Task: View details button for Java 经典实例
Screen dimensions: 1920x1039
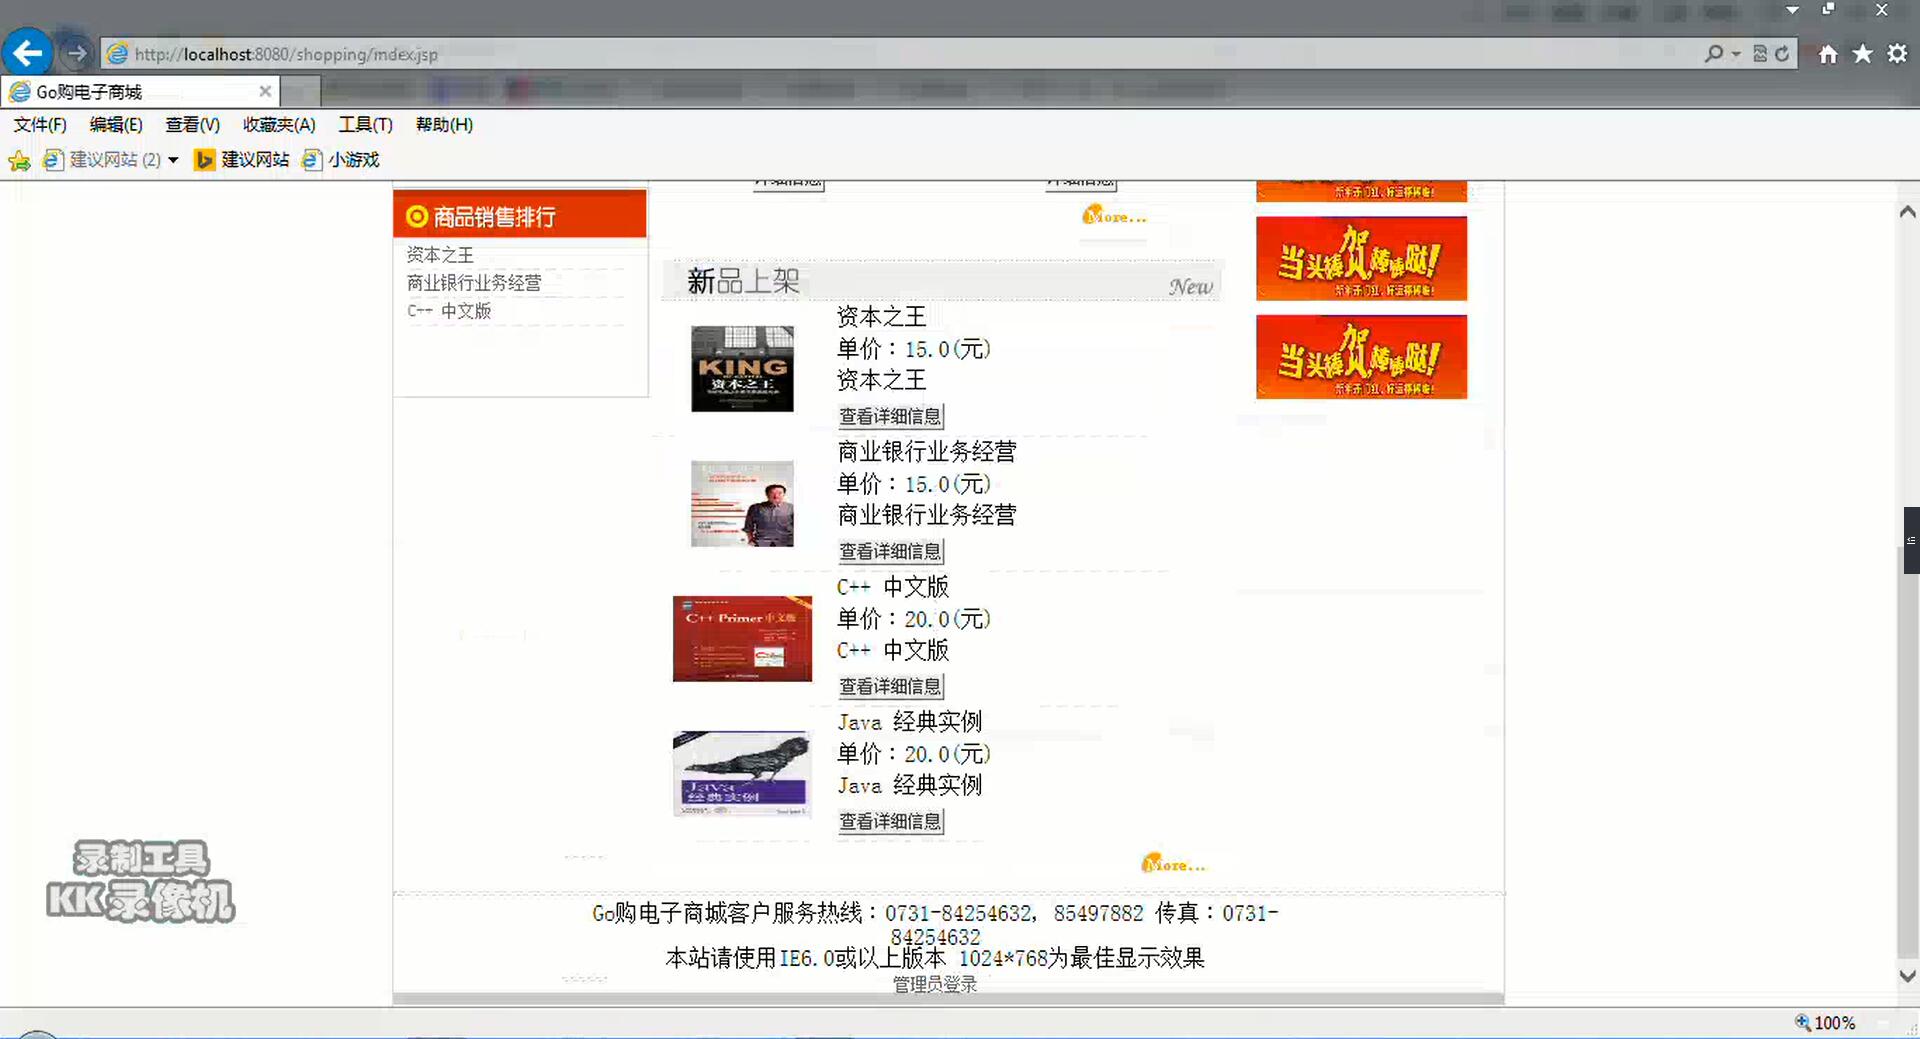Action: [890, 821]
